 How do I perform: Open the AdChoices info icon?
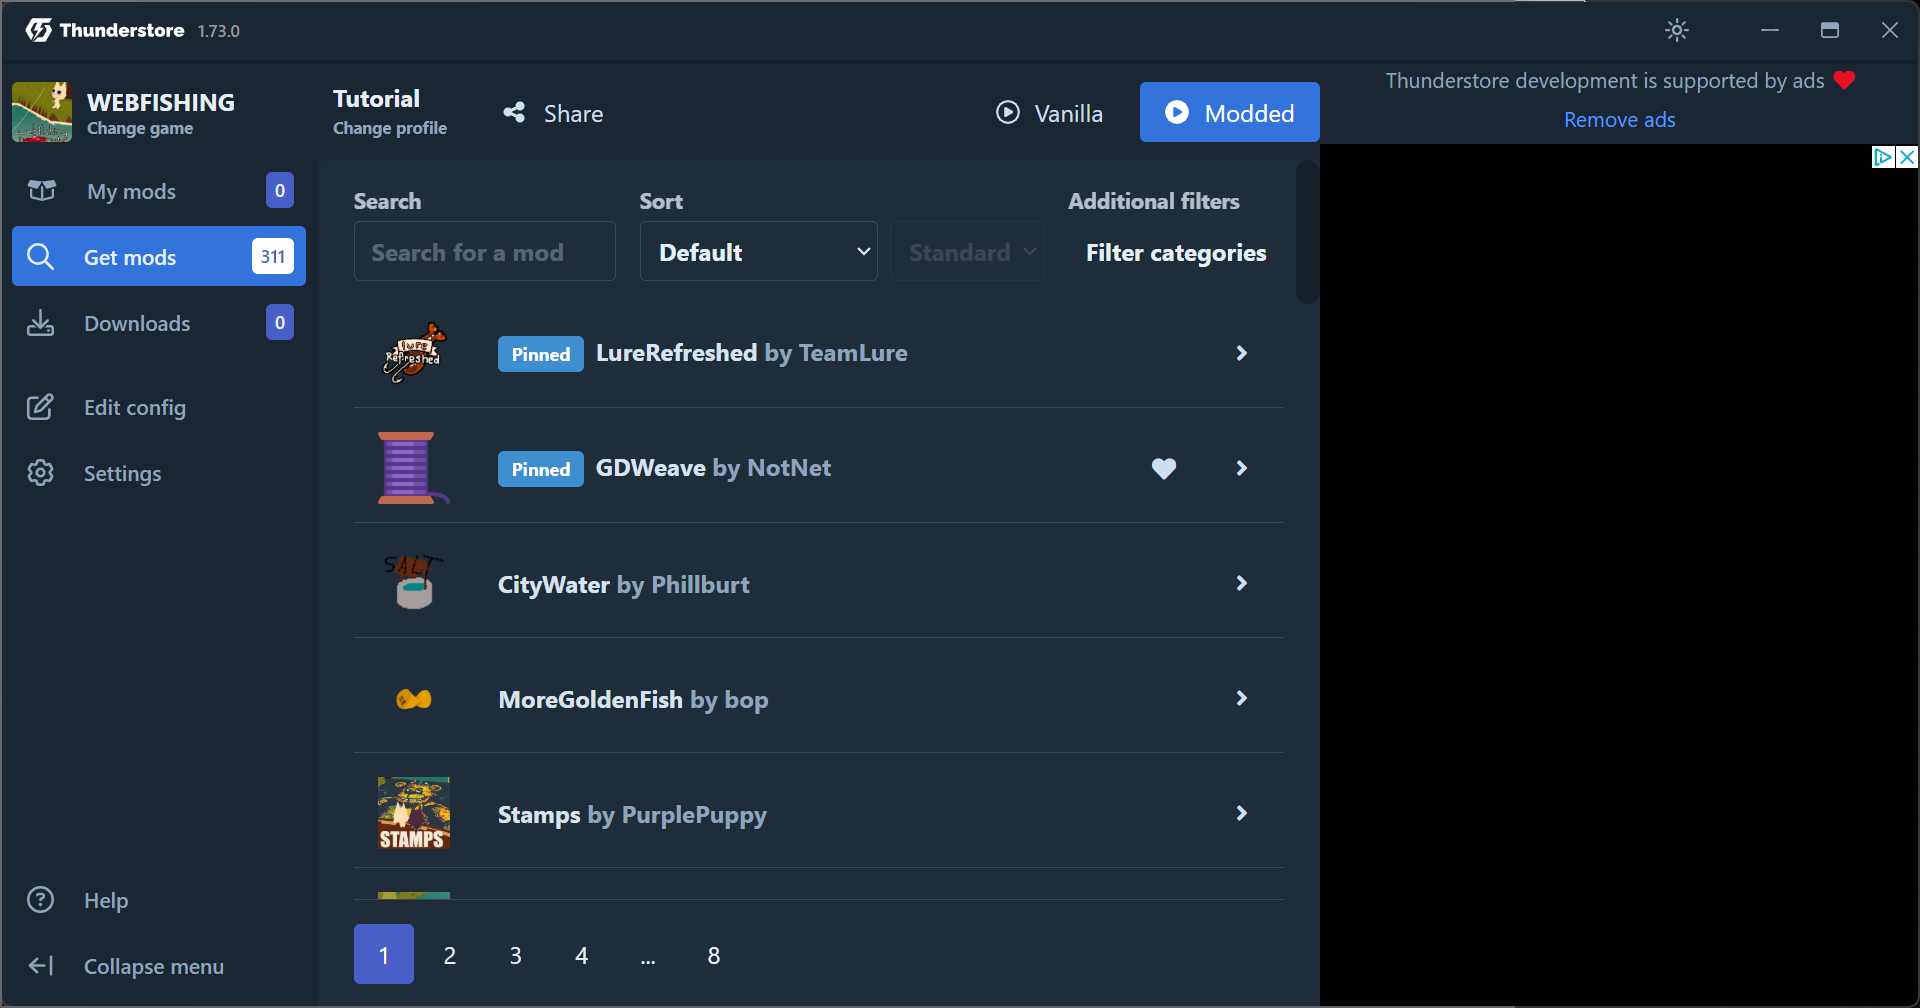1883,157
